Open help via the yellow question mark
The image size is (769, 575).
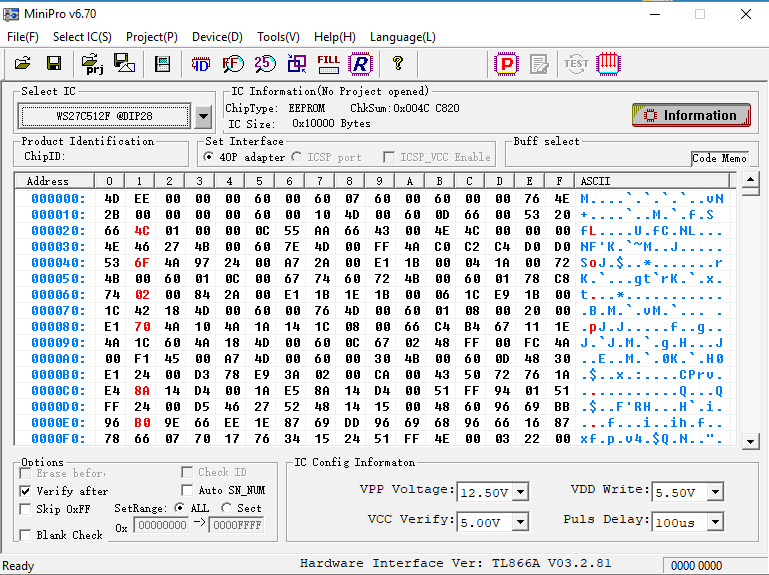(398, 63)
